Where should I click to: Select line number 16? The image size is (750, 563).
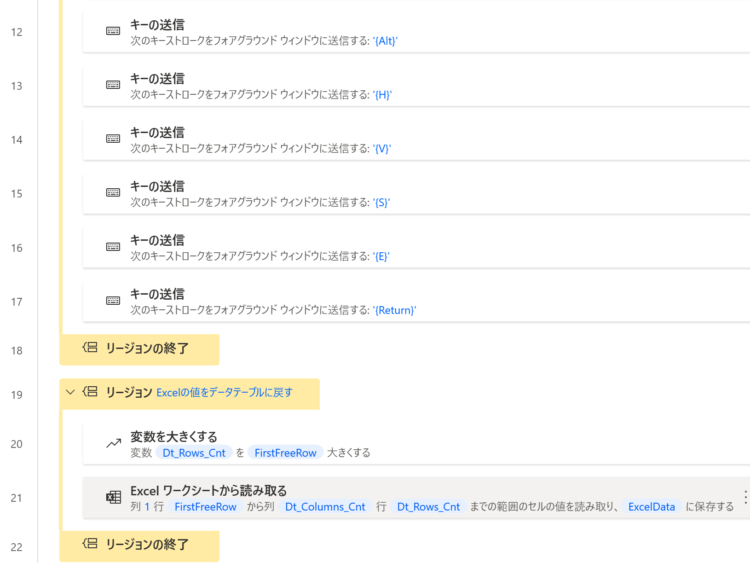tap(17, 248)
